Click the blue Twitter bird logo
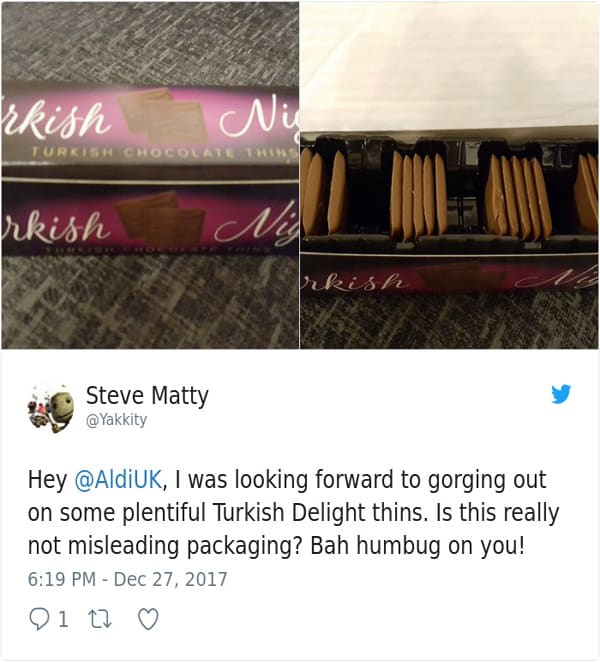 561,394
